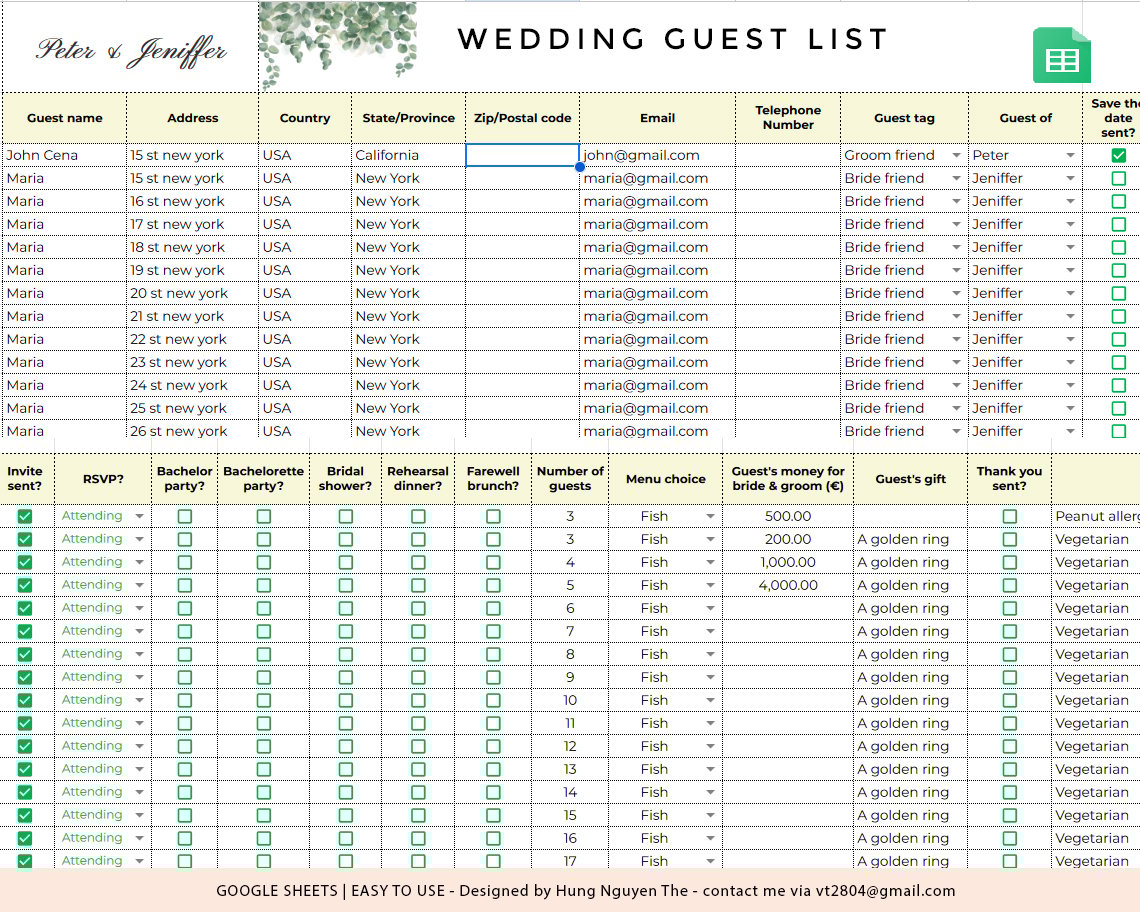Select the 'Guest name' column header
Viewport: 1140px width, 912px height.
pos(65,118)
